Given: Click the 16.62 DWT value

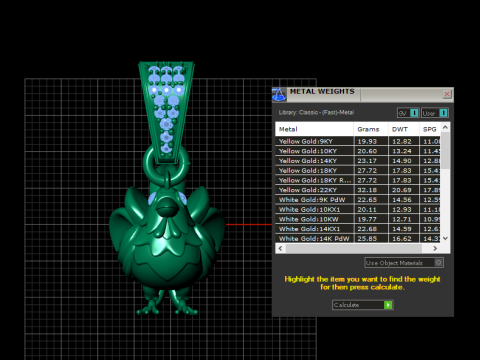Looking at the screenshot, I should [402, 239].
